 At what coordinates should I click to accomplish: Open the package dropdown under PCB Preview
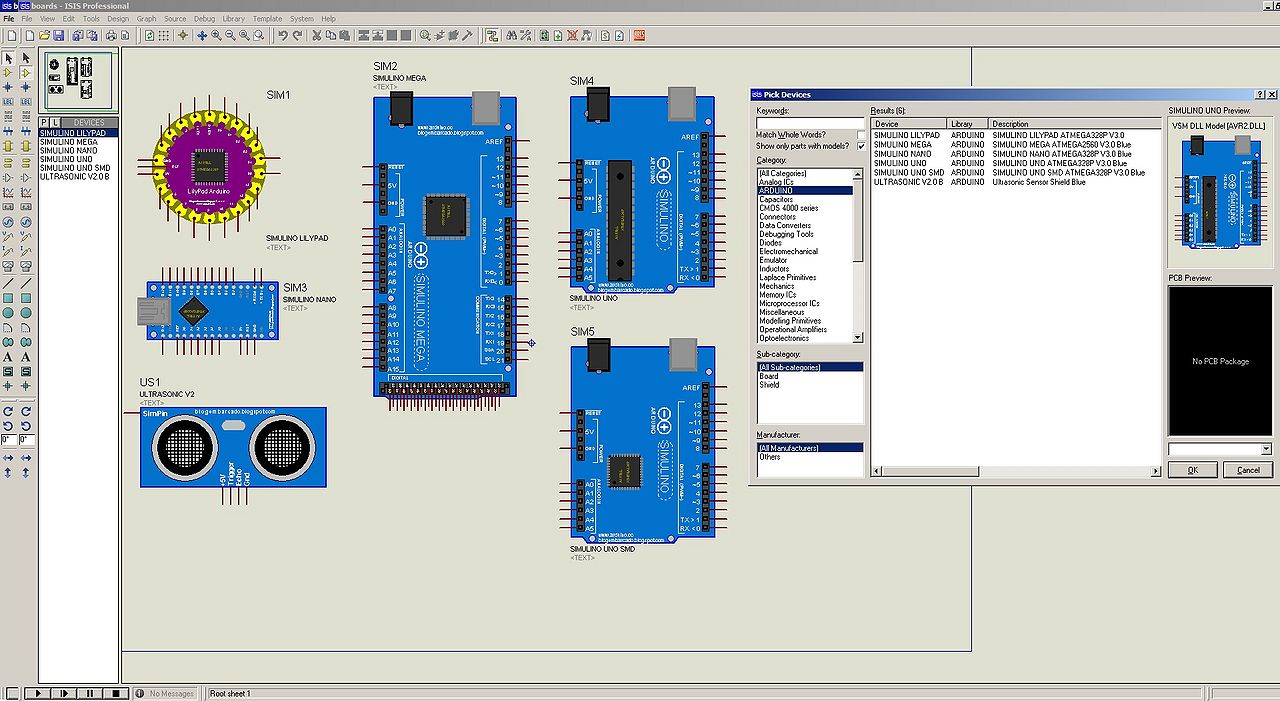(1266, 450)
